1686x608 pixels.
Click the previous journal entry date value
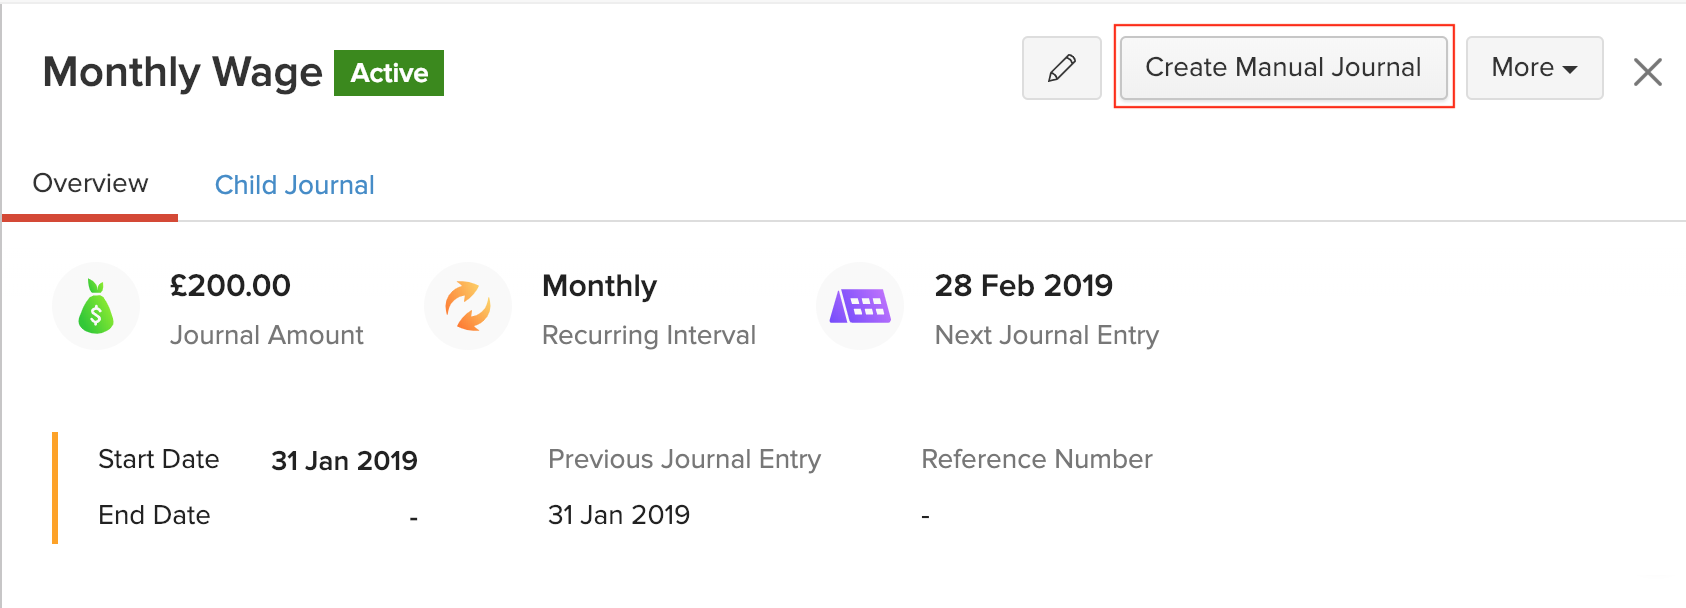click(x=619, y=515)
